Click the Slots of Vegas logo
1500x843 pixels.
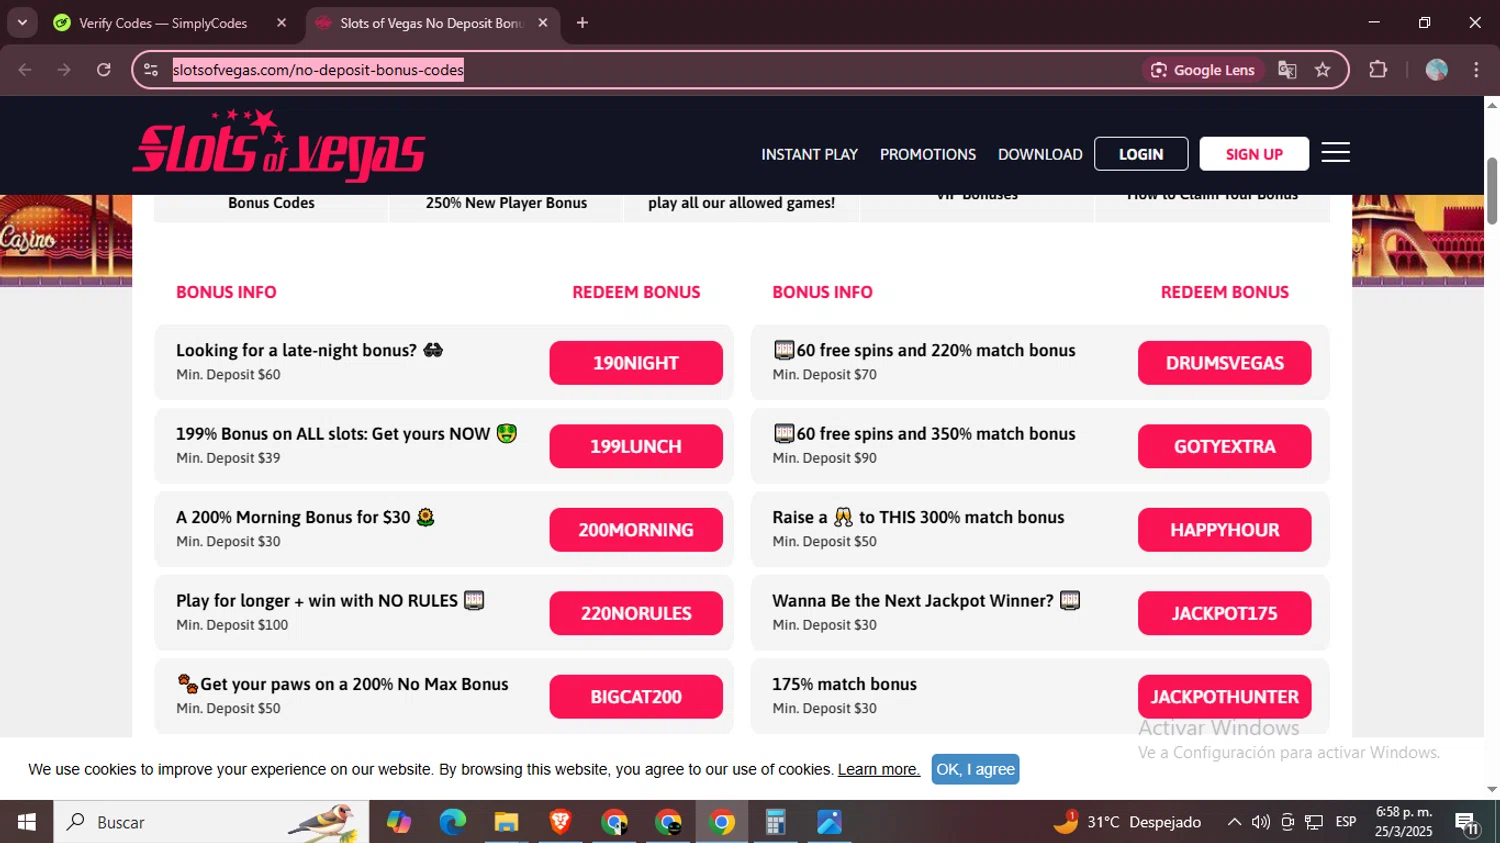click(x=280, y=146)
